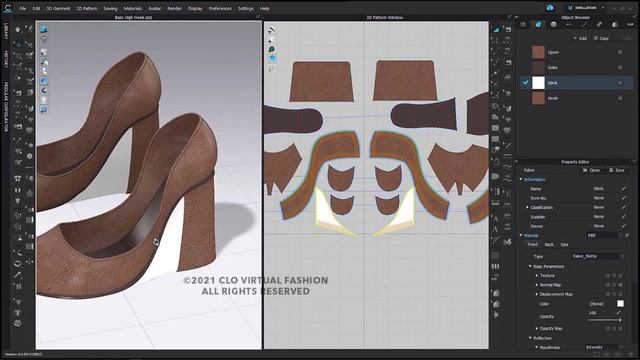This screenshot has width=640, height=360.
Task: Expand the Classification row
Action: click(527, 207)
